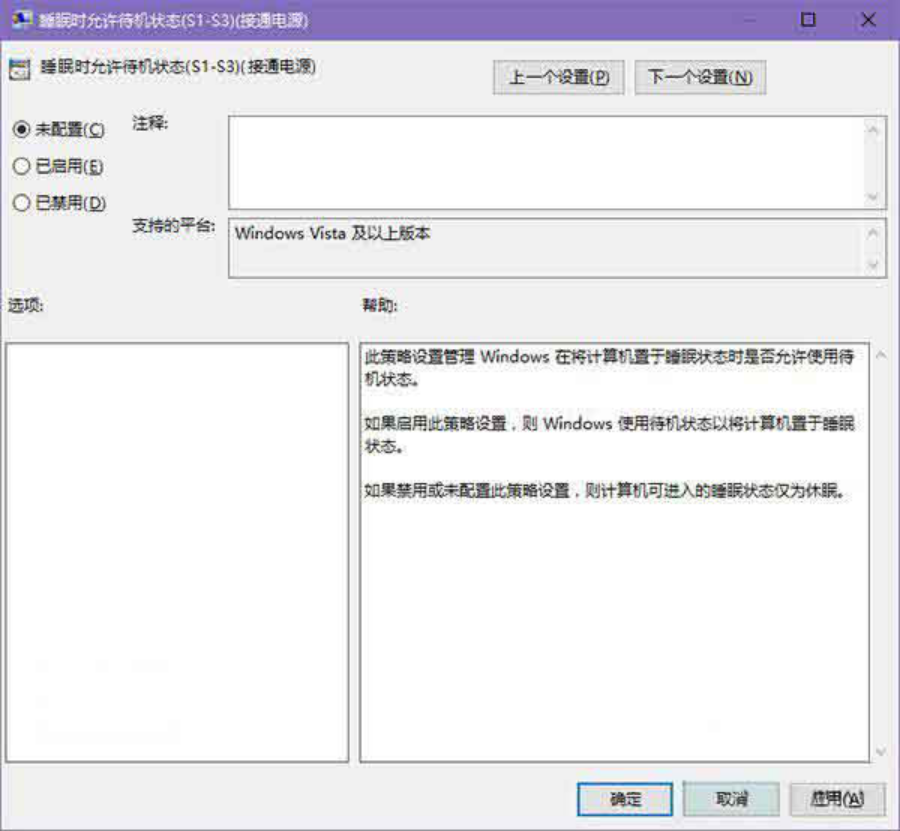The height and width of the screenshot is (831, 900).
Task: Click inside the 注释 text box
Action: (x=545, y=162)
